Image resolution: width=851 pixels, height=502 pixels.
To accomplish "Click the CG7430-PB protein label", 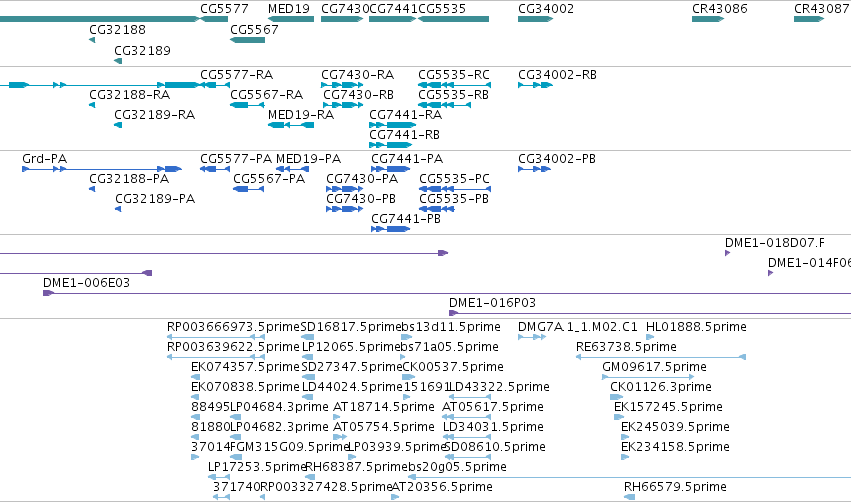I will click(361, 199).
